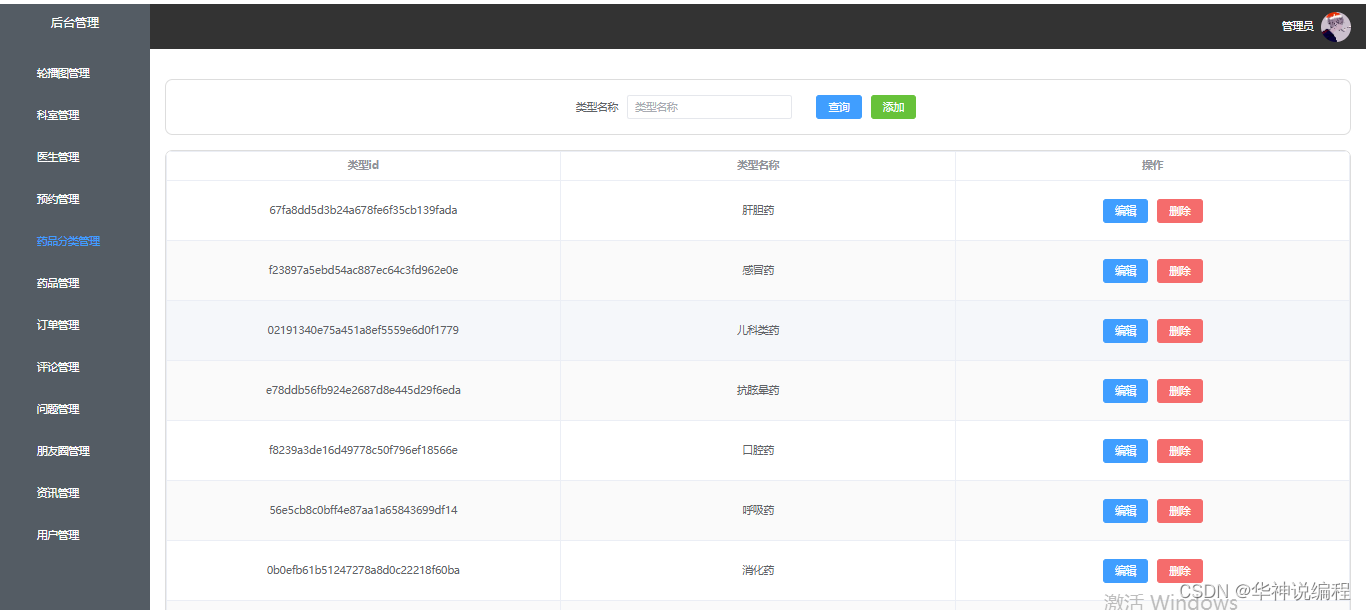Select id 56e5cb8c0bff4e87aa1a65843699df14
This screenshot has height=610, width=1366.
click(x=363, y=510)
